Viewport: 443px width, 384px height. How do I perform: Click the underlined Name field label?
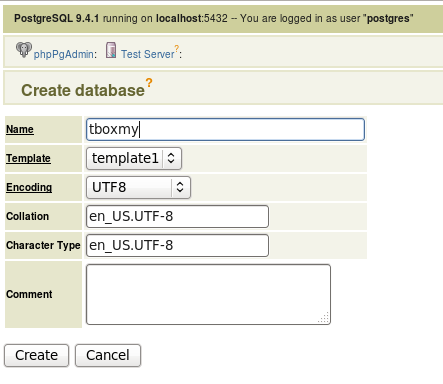point(20,129)
